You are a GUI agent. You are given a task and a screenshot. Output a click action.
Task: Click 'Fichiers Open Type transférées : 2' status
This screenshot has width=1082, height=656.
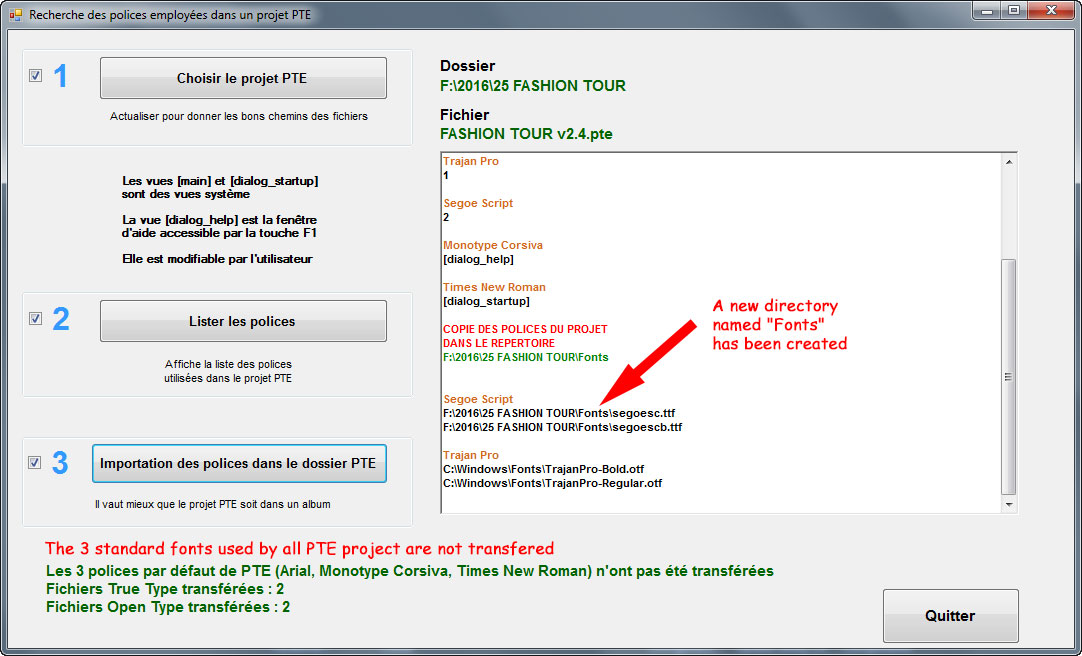pyautogui.click(x=168, y=607)
